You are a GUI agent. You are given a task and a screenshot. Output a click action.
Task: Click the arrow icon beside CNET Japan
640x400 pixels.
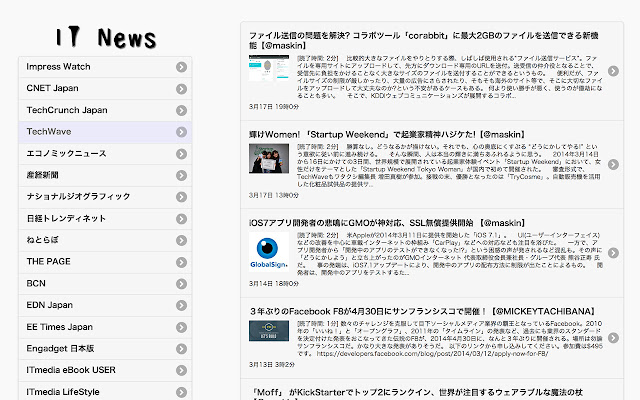(x=182, y=89)
